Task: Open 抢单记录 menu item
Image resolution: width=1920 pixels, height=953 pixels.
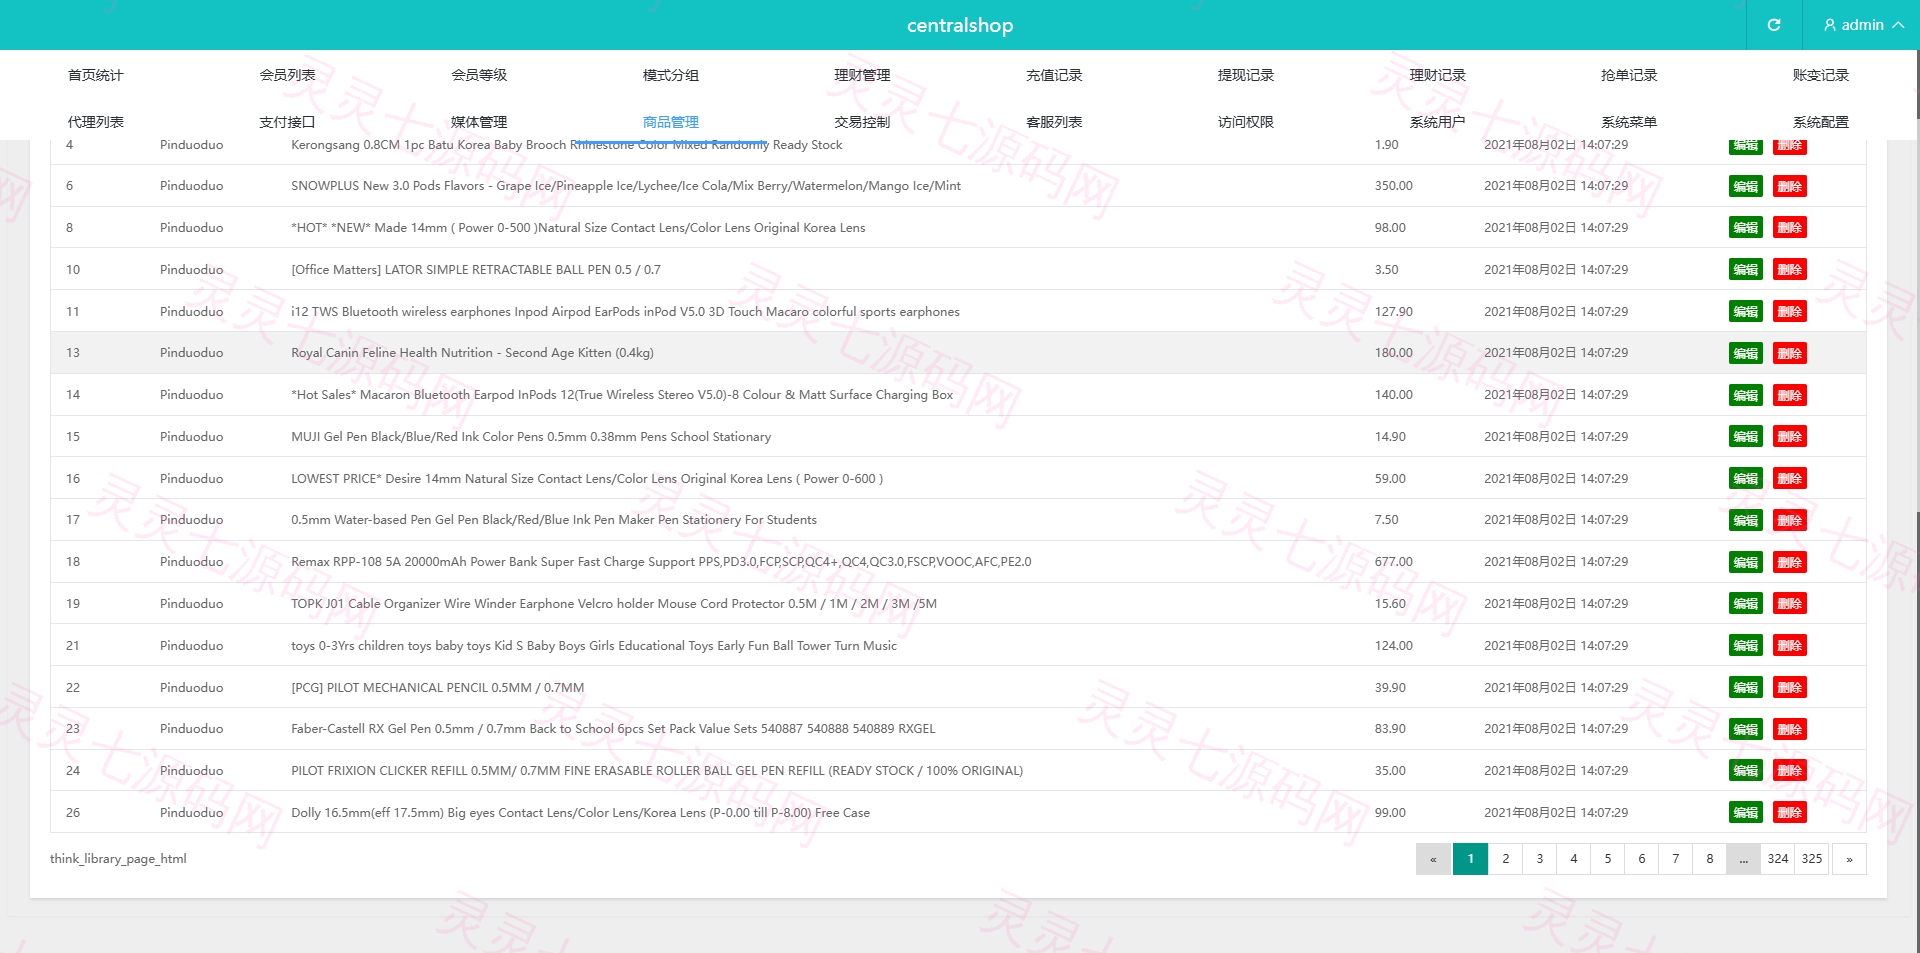Action: point(1629,75)
